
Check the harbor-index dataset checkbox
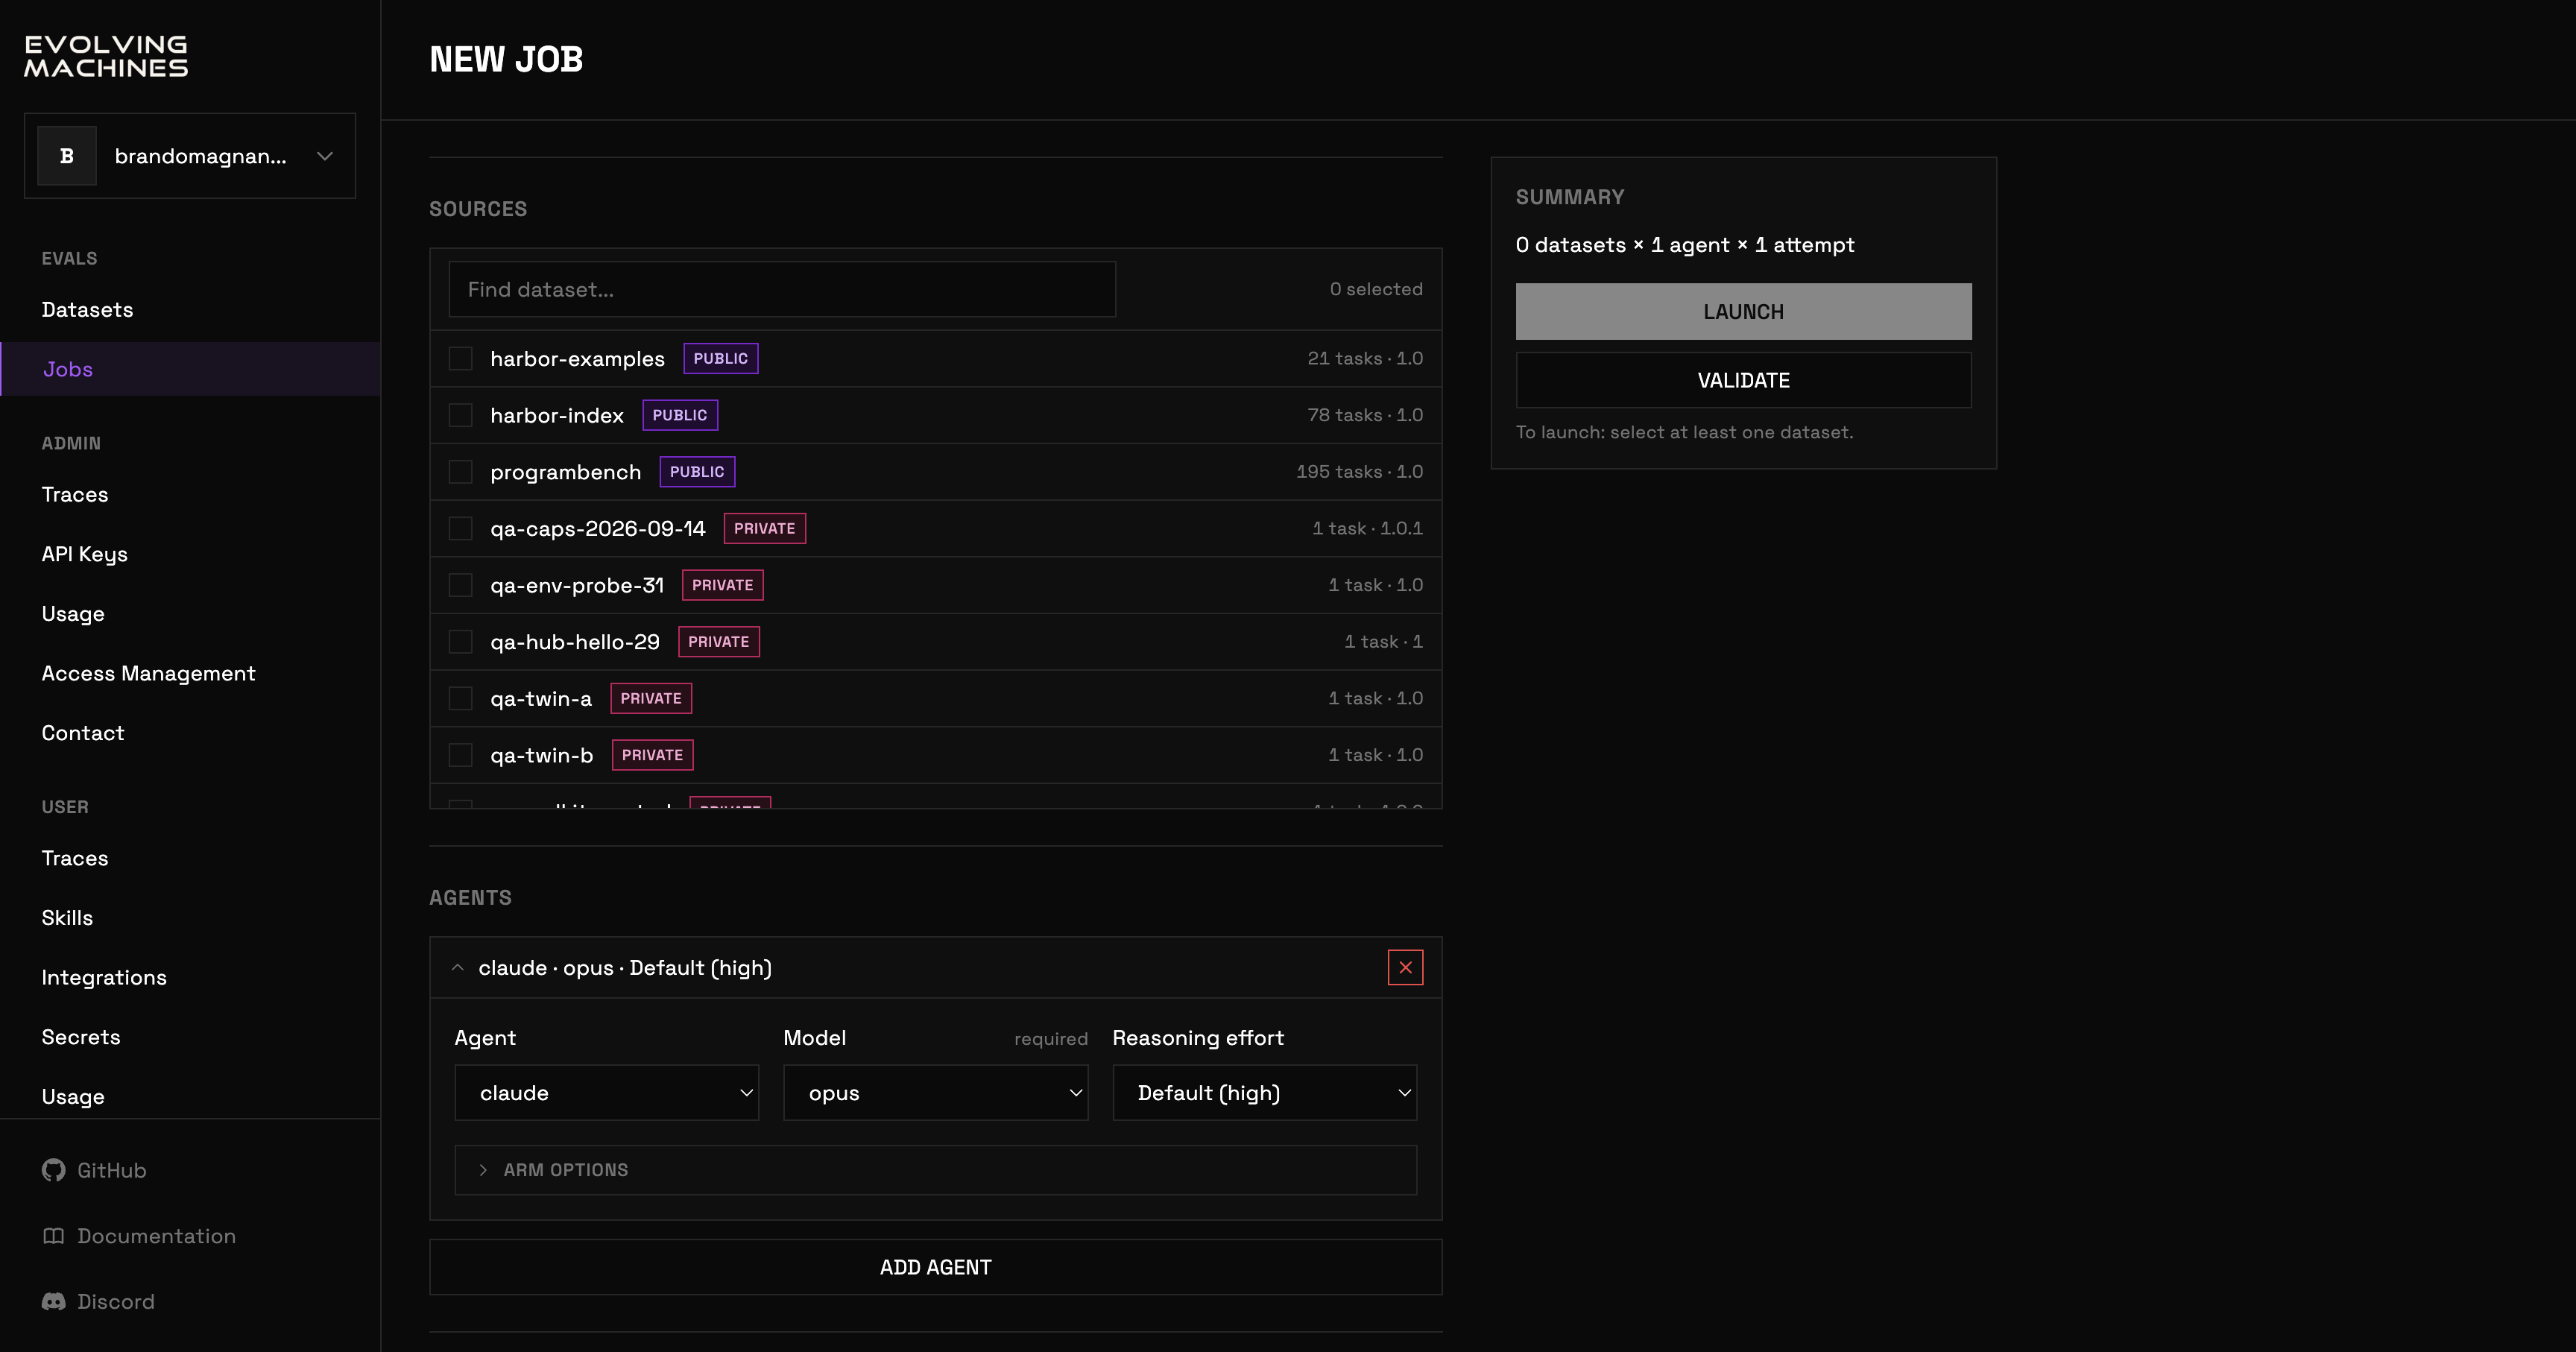coord(460,415)
